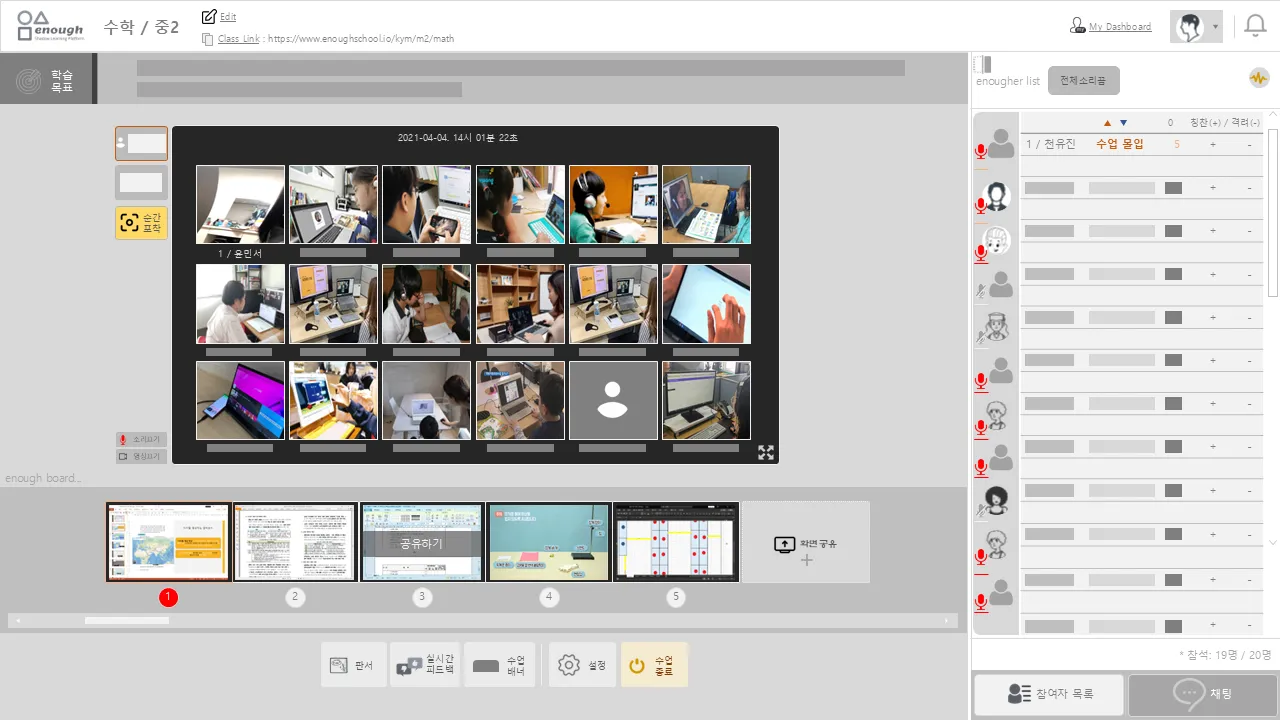Viewport: 1280px width, 720px height.
Task: Open the profile avatar dropdown
Action: click(1196, 27)
